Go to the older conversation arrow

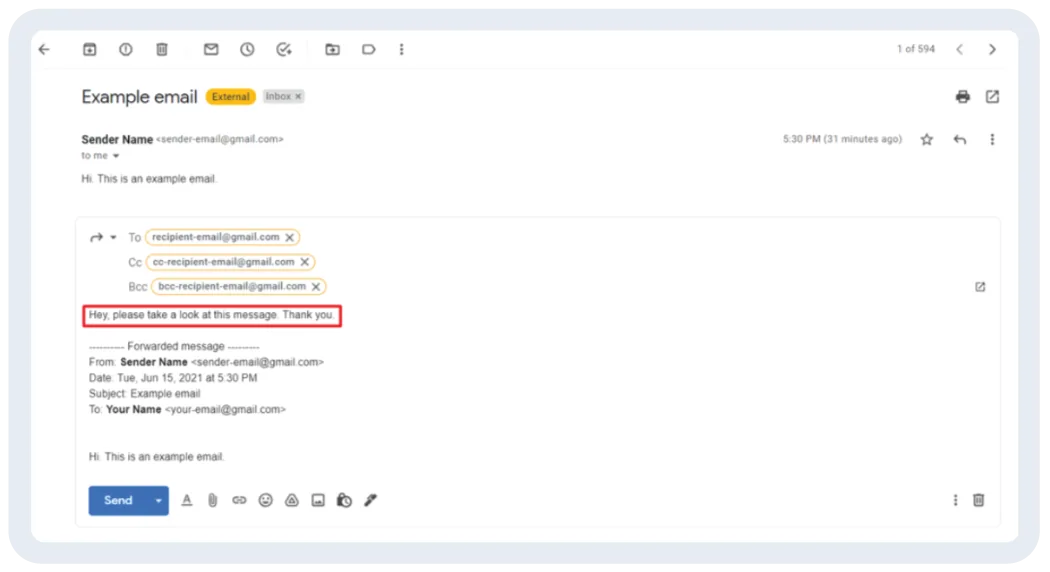(992, 50)
